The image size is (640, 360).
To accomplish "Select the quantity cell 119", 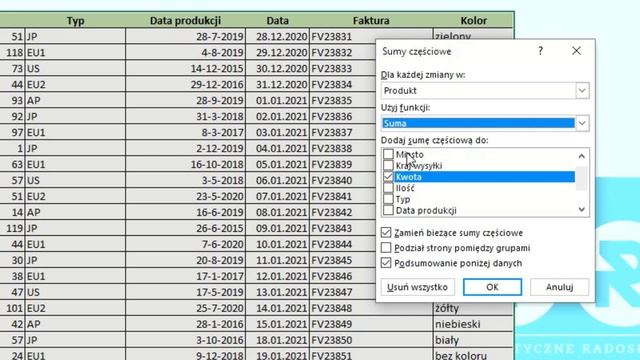I will click(12, 228).
